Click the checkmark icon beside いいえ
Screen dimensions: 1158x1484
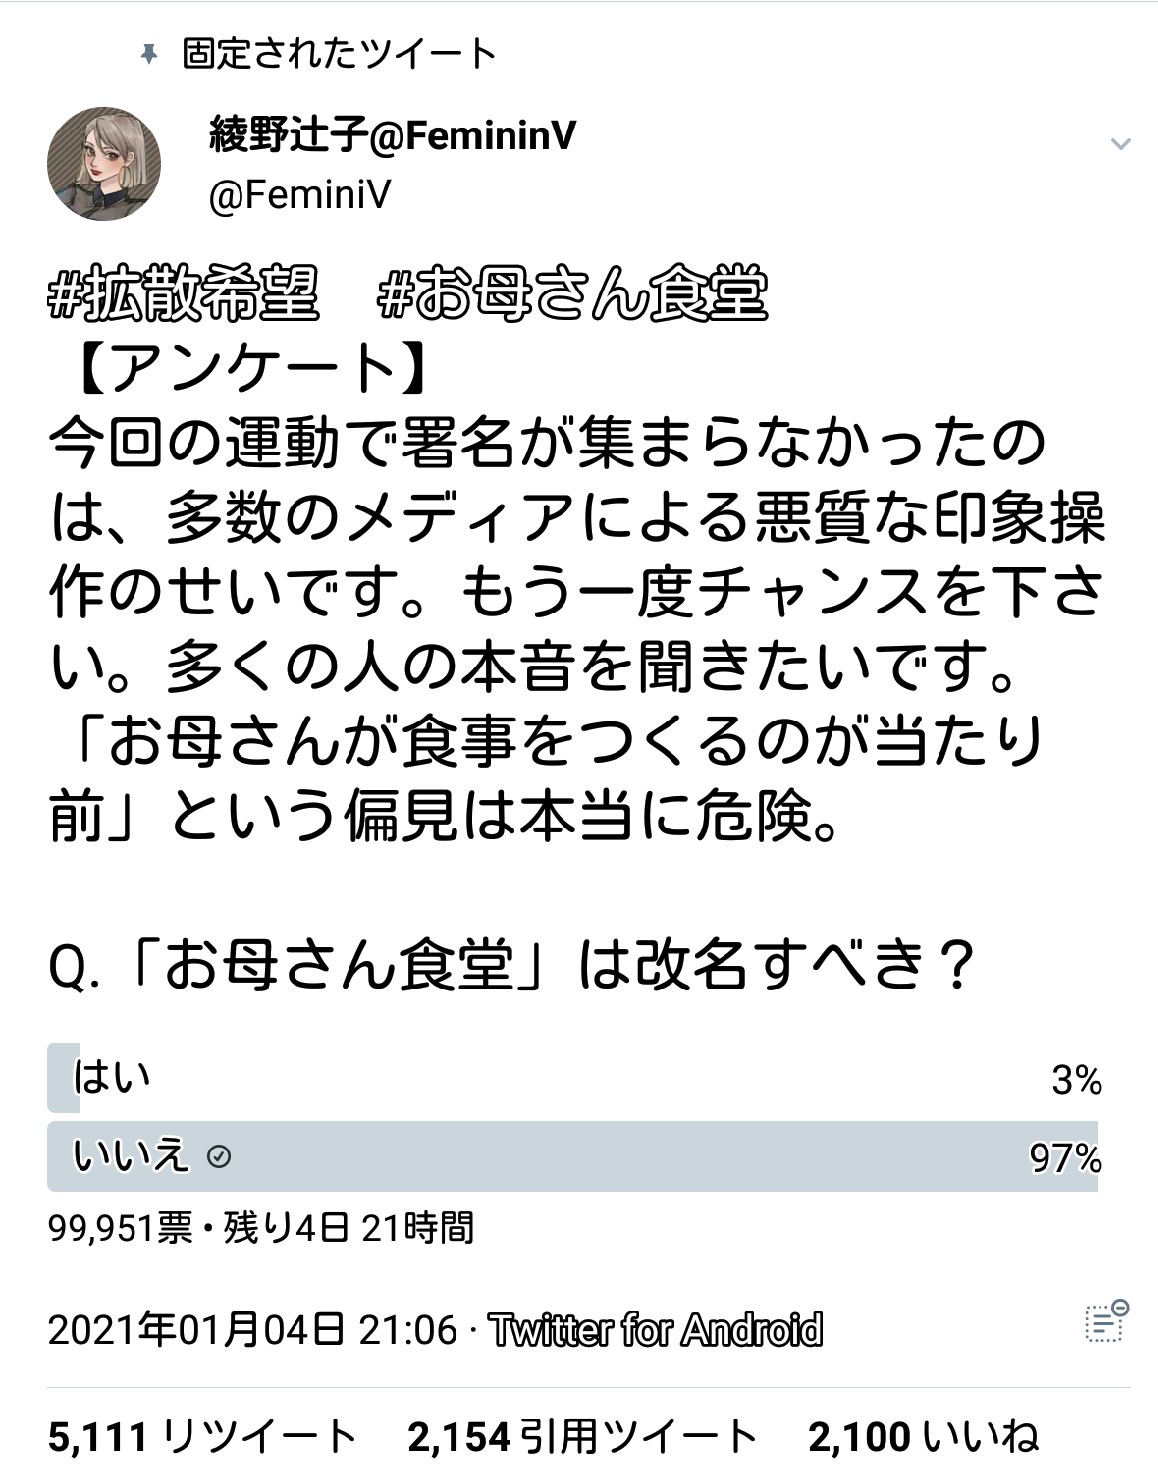click(x=219, y=1157)
